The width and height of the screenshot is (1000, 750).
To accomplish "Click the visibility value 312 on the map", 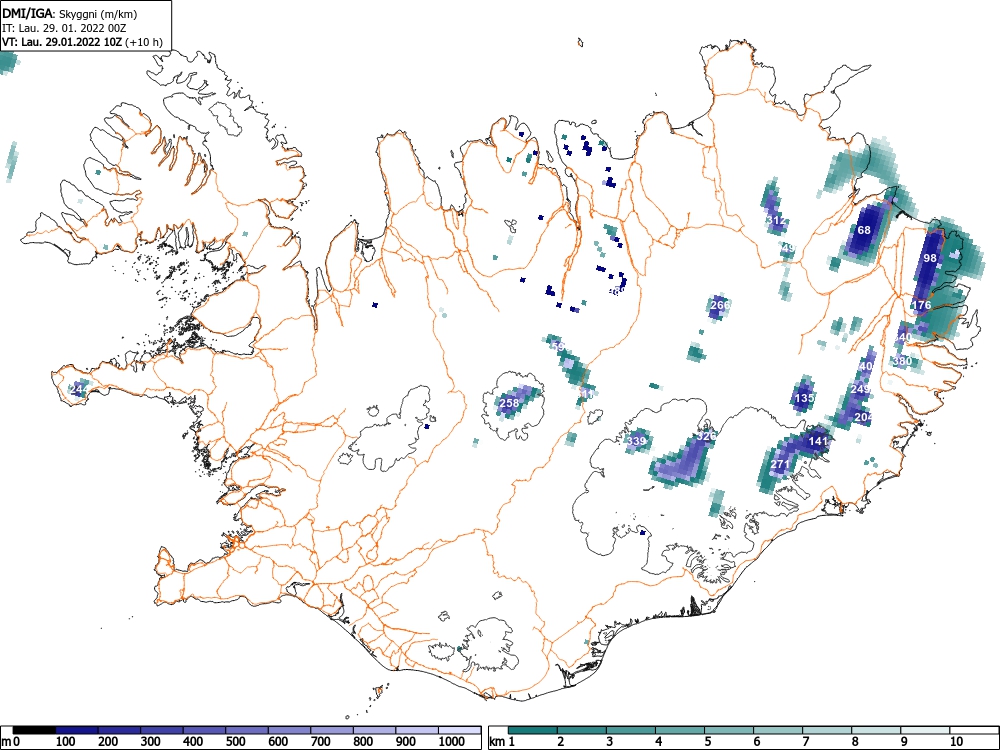I will pyautogui.click(x=776, y=220).
